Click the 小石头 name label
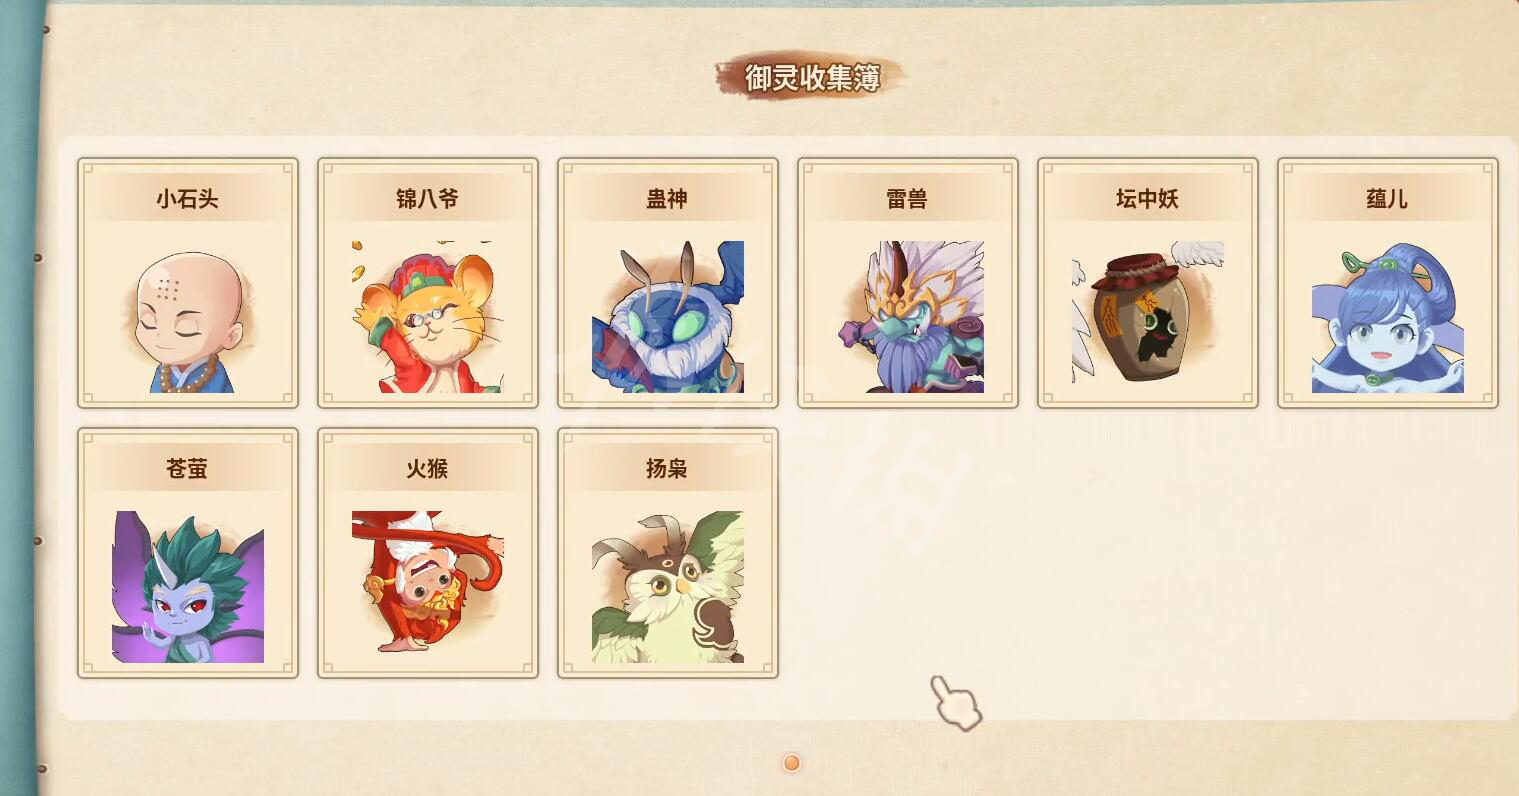1519x796 pixels. 187,198
